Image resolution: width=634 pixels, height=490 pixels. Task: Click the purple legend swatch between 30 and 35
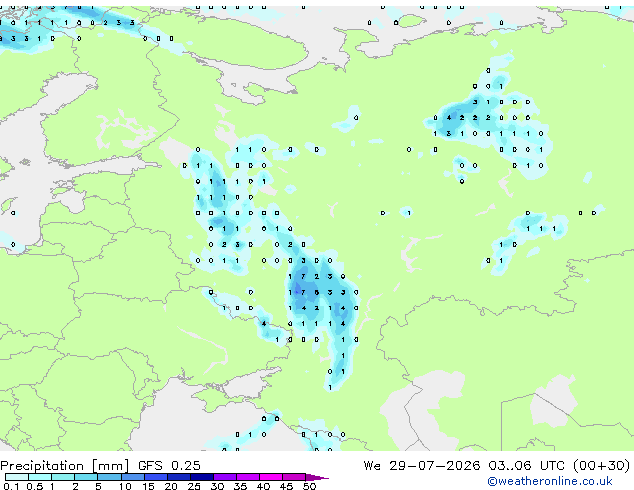(225, 477)
